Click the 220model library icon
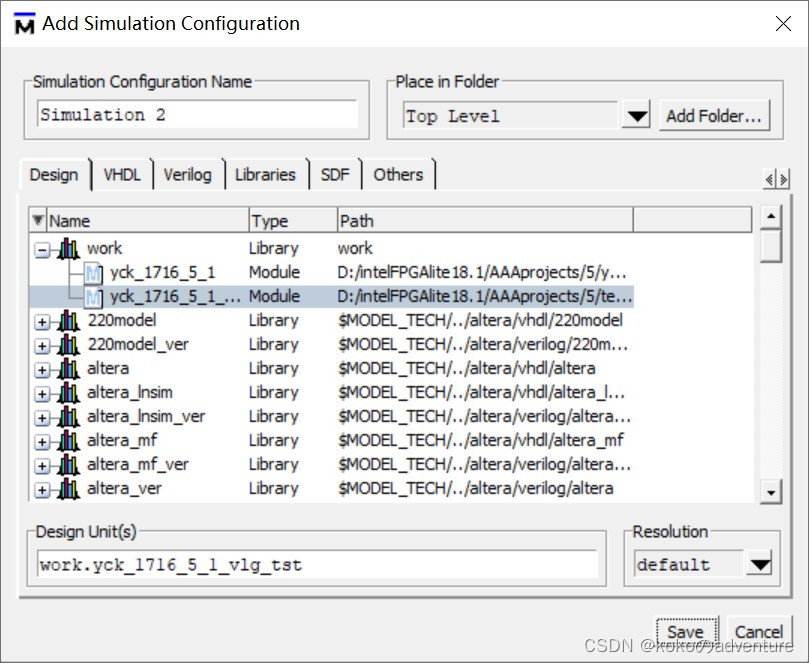This screenshot has height=663, width=809. point(69,321)
